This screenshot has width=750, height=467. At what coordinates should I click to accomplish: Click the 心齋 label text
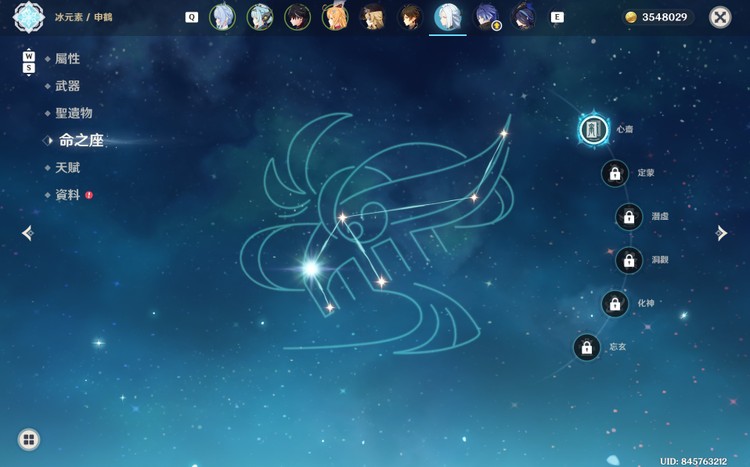tap(625, 129)
